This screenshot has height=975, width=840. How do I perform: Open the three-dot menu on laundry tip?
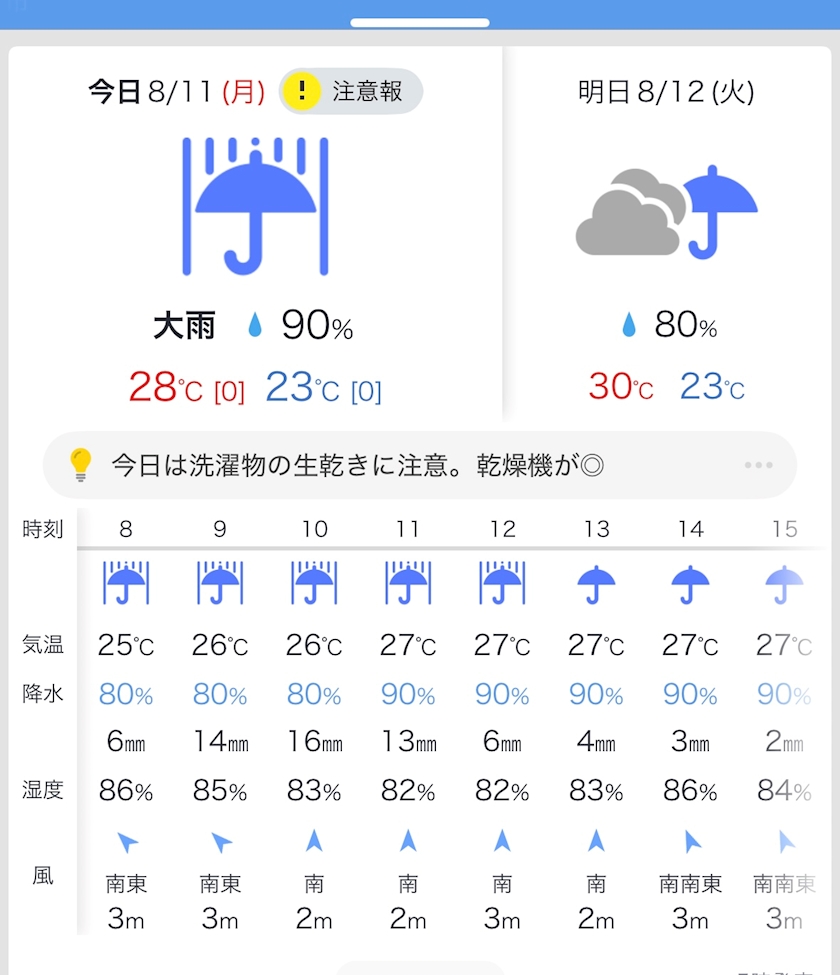click(758, 466)
